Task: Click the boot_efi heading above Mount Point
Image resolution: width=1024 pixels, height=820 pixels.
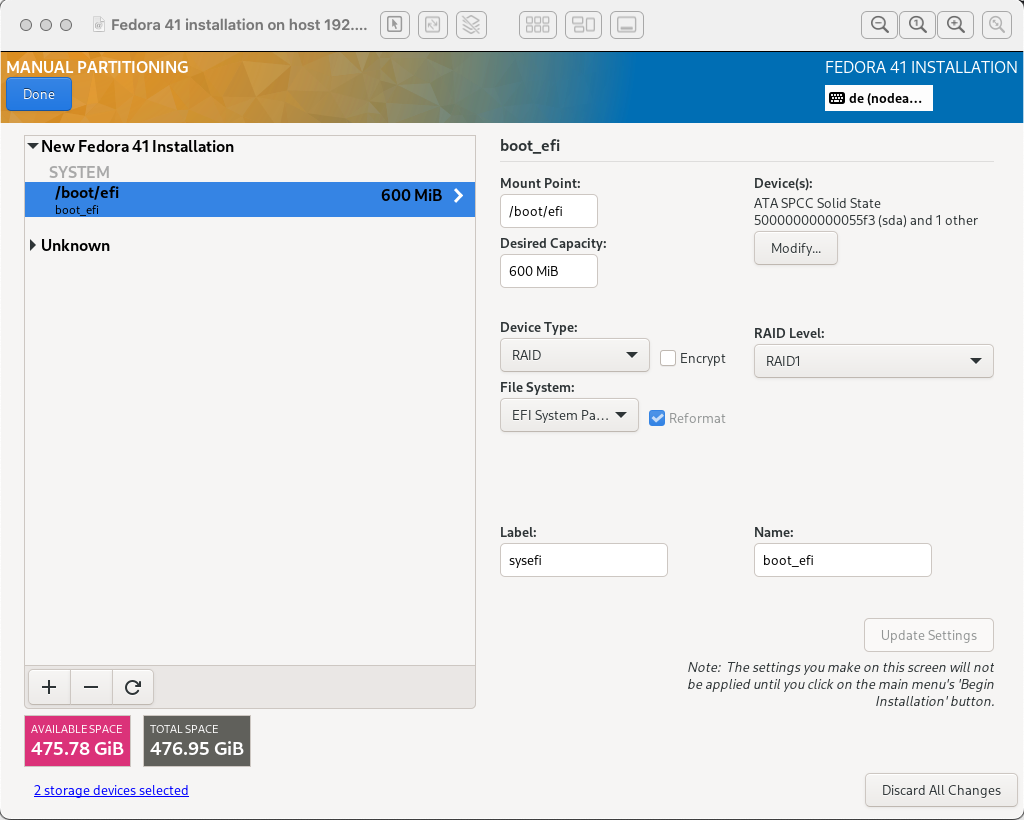Action: (x=530, y=146)
